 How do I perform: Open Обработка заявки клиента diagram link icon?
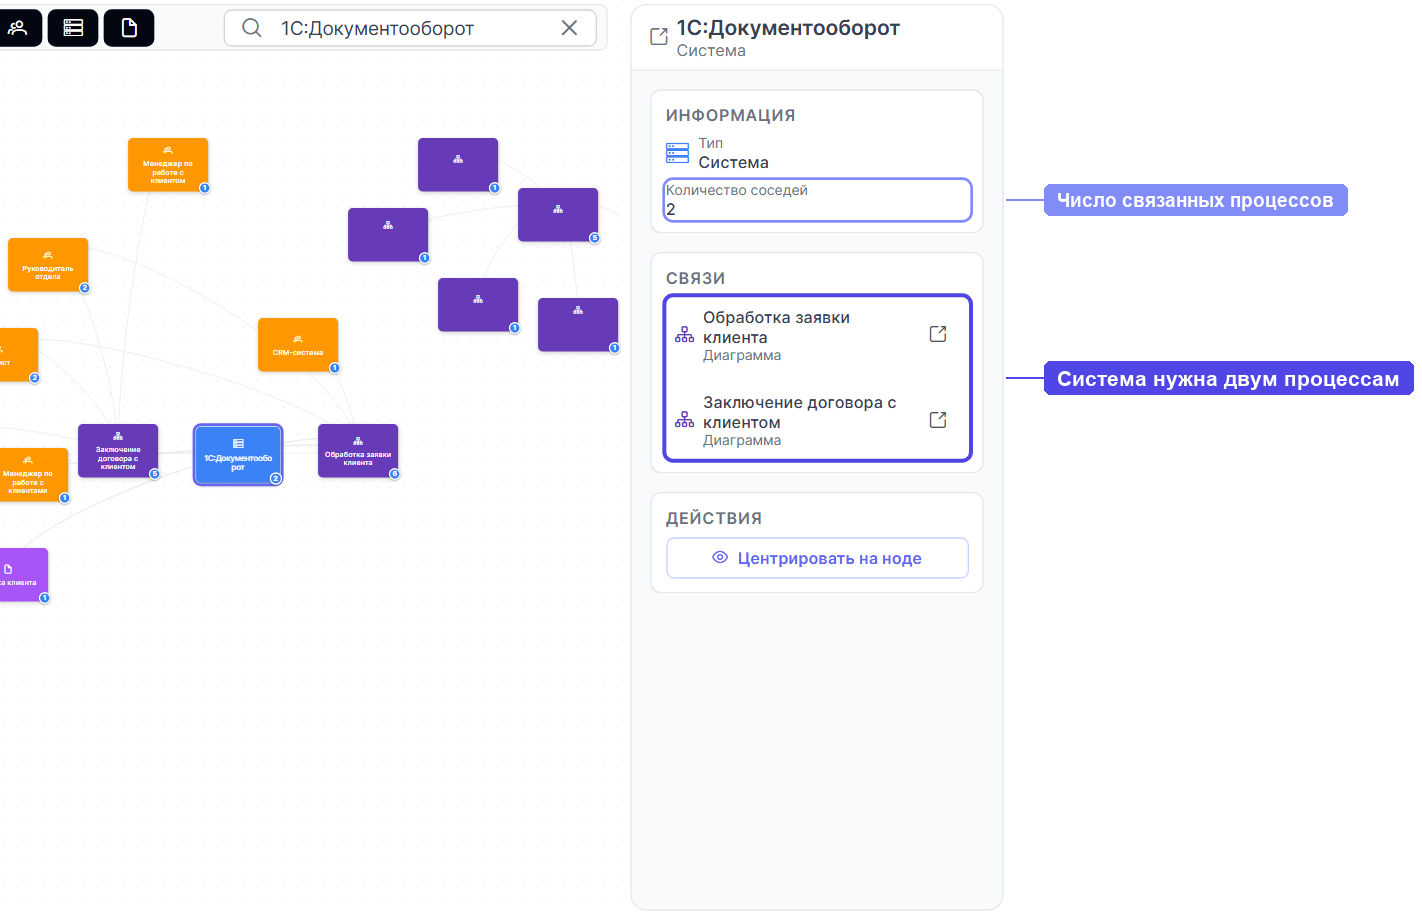point(938,334)
